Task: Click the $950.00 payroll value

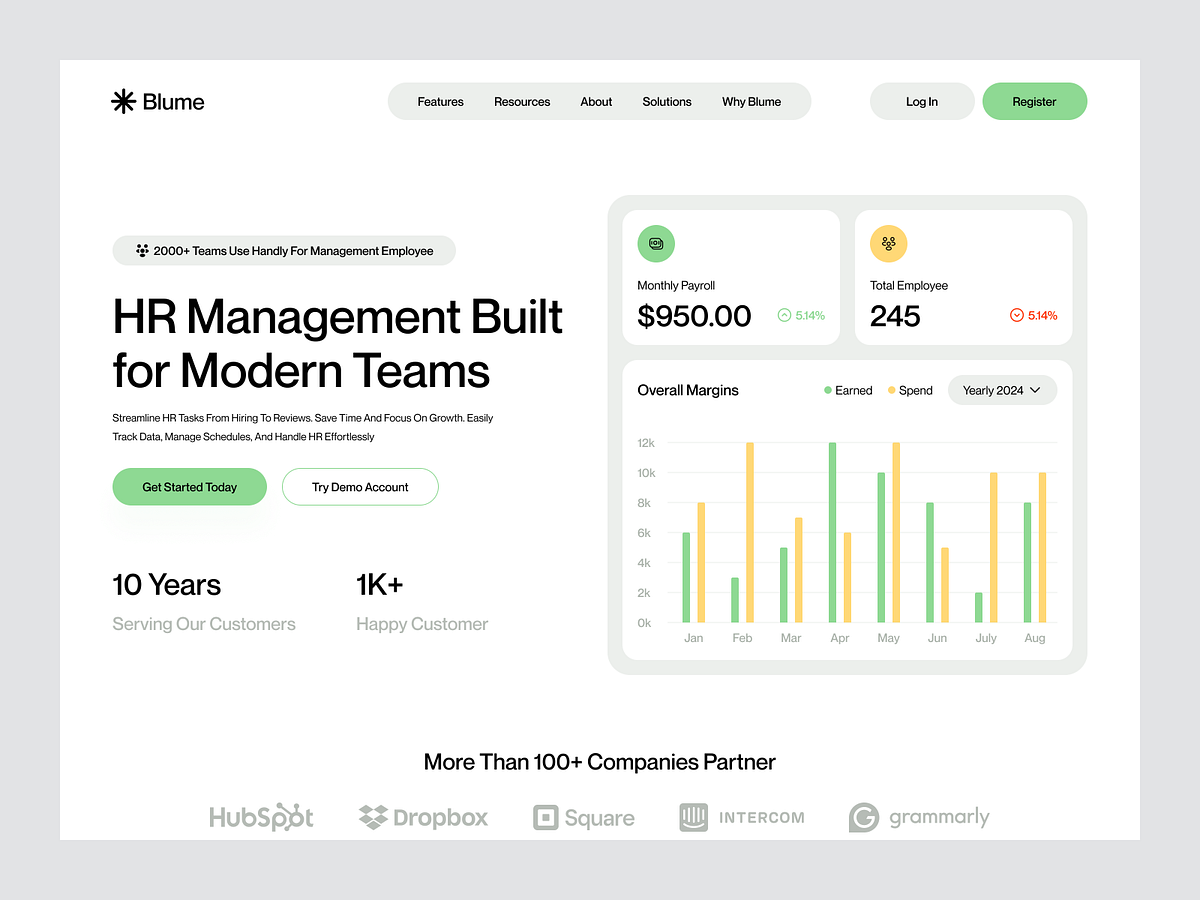Action: (x=694, y=316)
